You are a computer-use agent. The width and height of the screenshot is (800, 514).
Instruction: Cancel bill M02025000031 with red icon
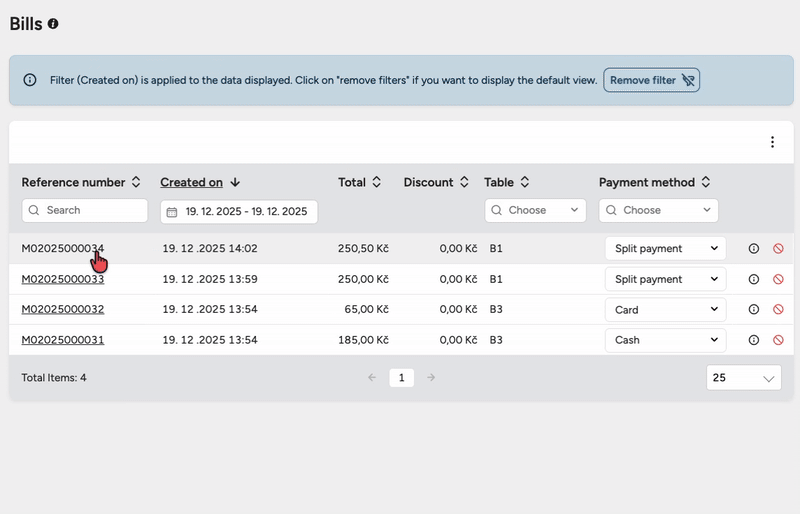[778, 340]
